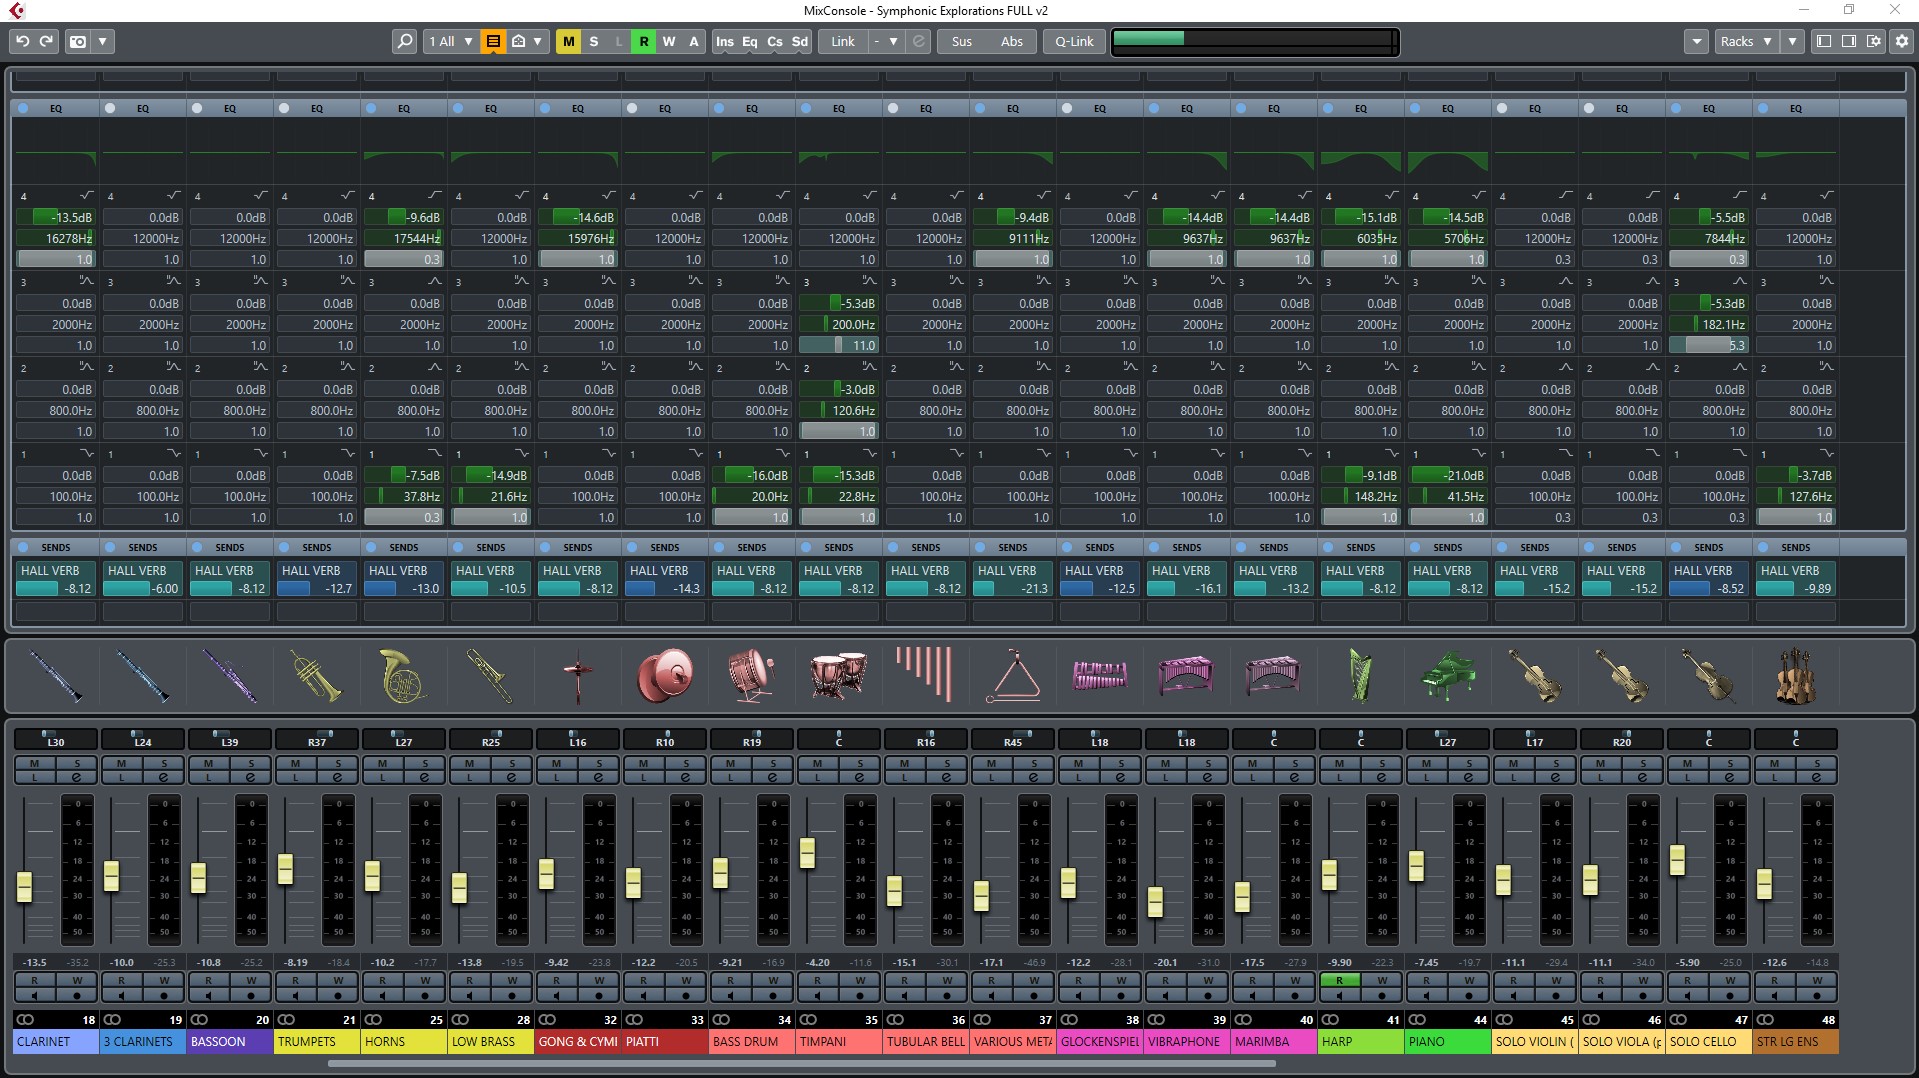Viewport: 1919px width, 1078px height.
Task: Click the orange channel filter types icon
Action: coord(493,41)
